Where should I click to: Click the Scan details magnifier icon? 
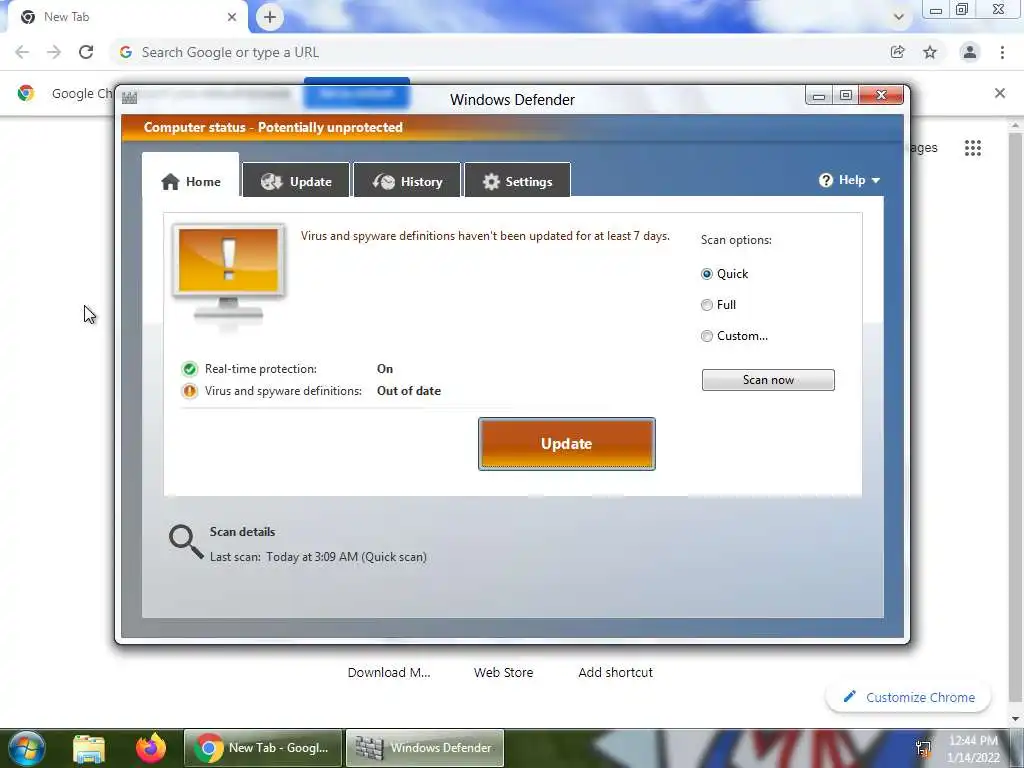click(x=186, y=542)
